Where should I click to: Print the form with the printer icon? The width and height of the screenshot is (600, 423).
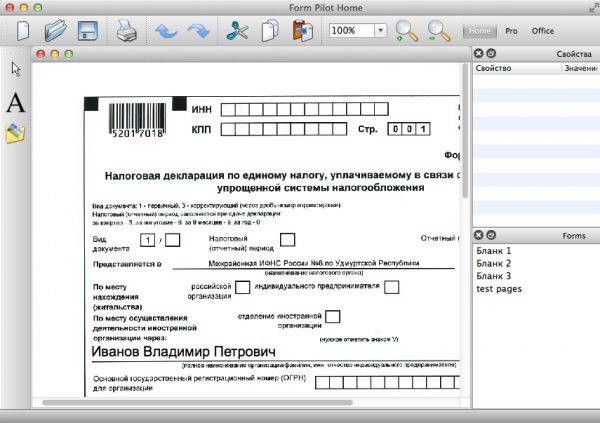point(127,31)
